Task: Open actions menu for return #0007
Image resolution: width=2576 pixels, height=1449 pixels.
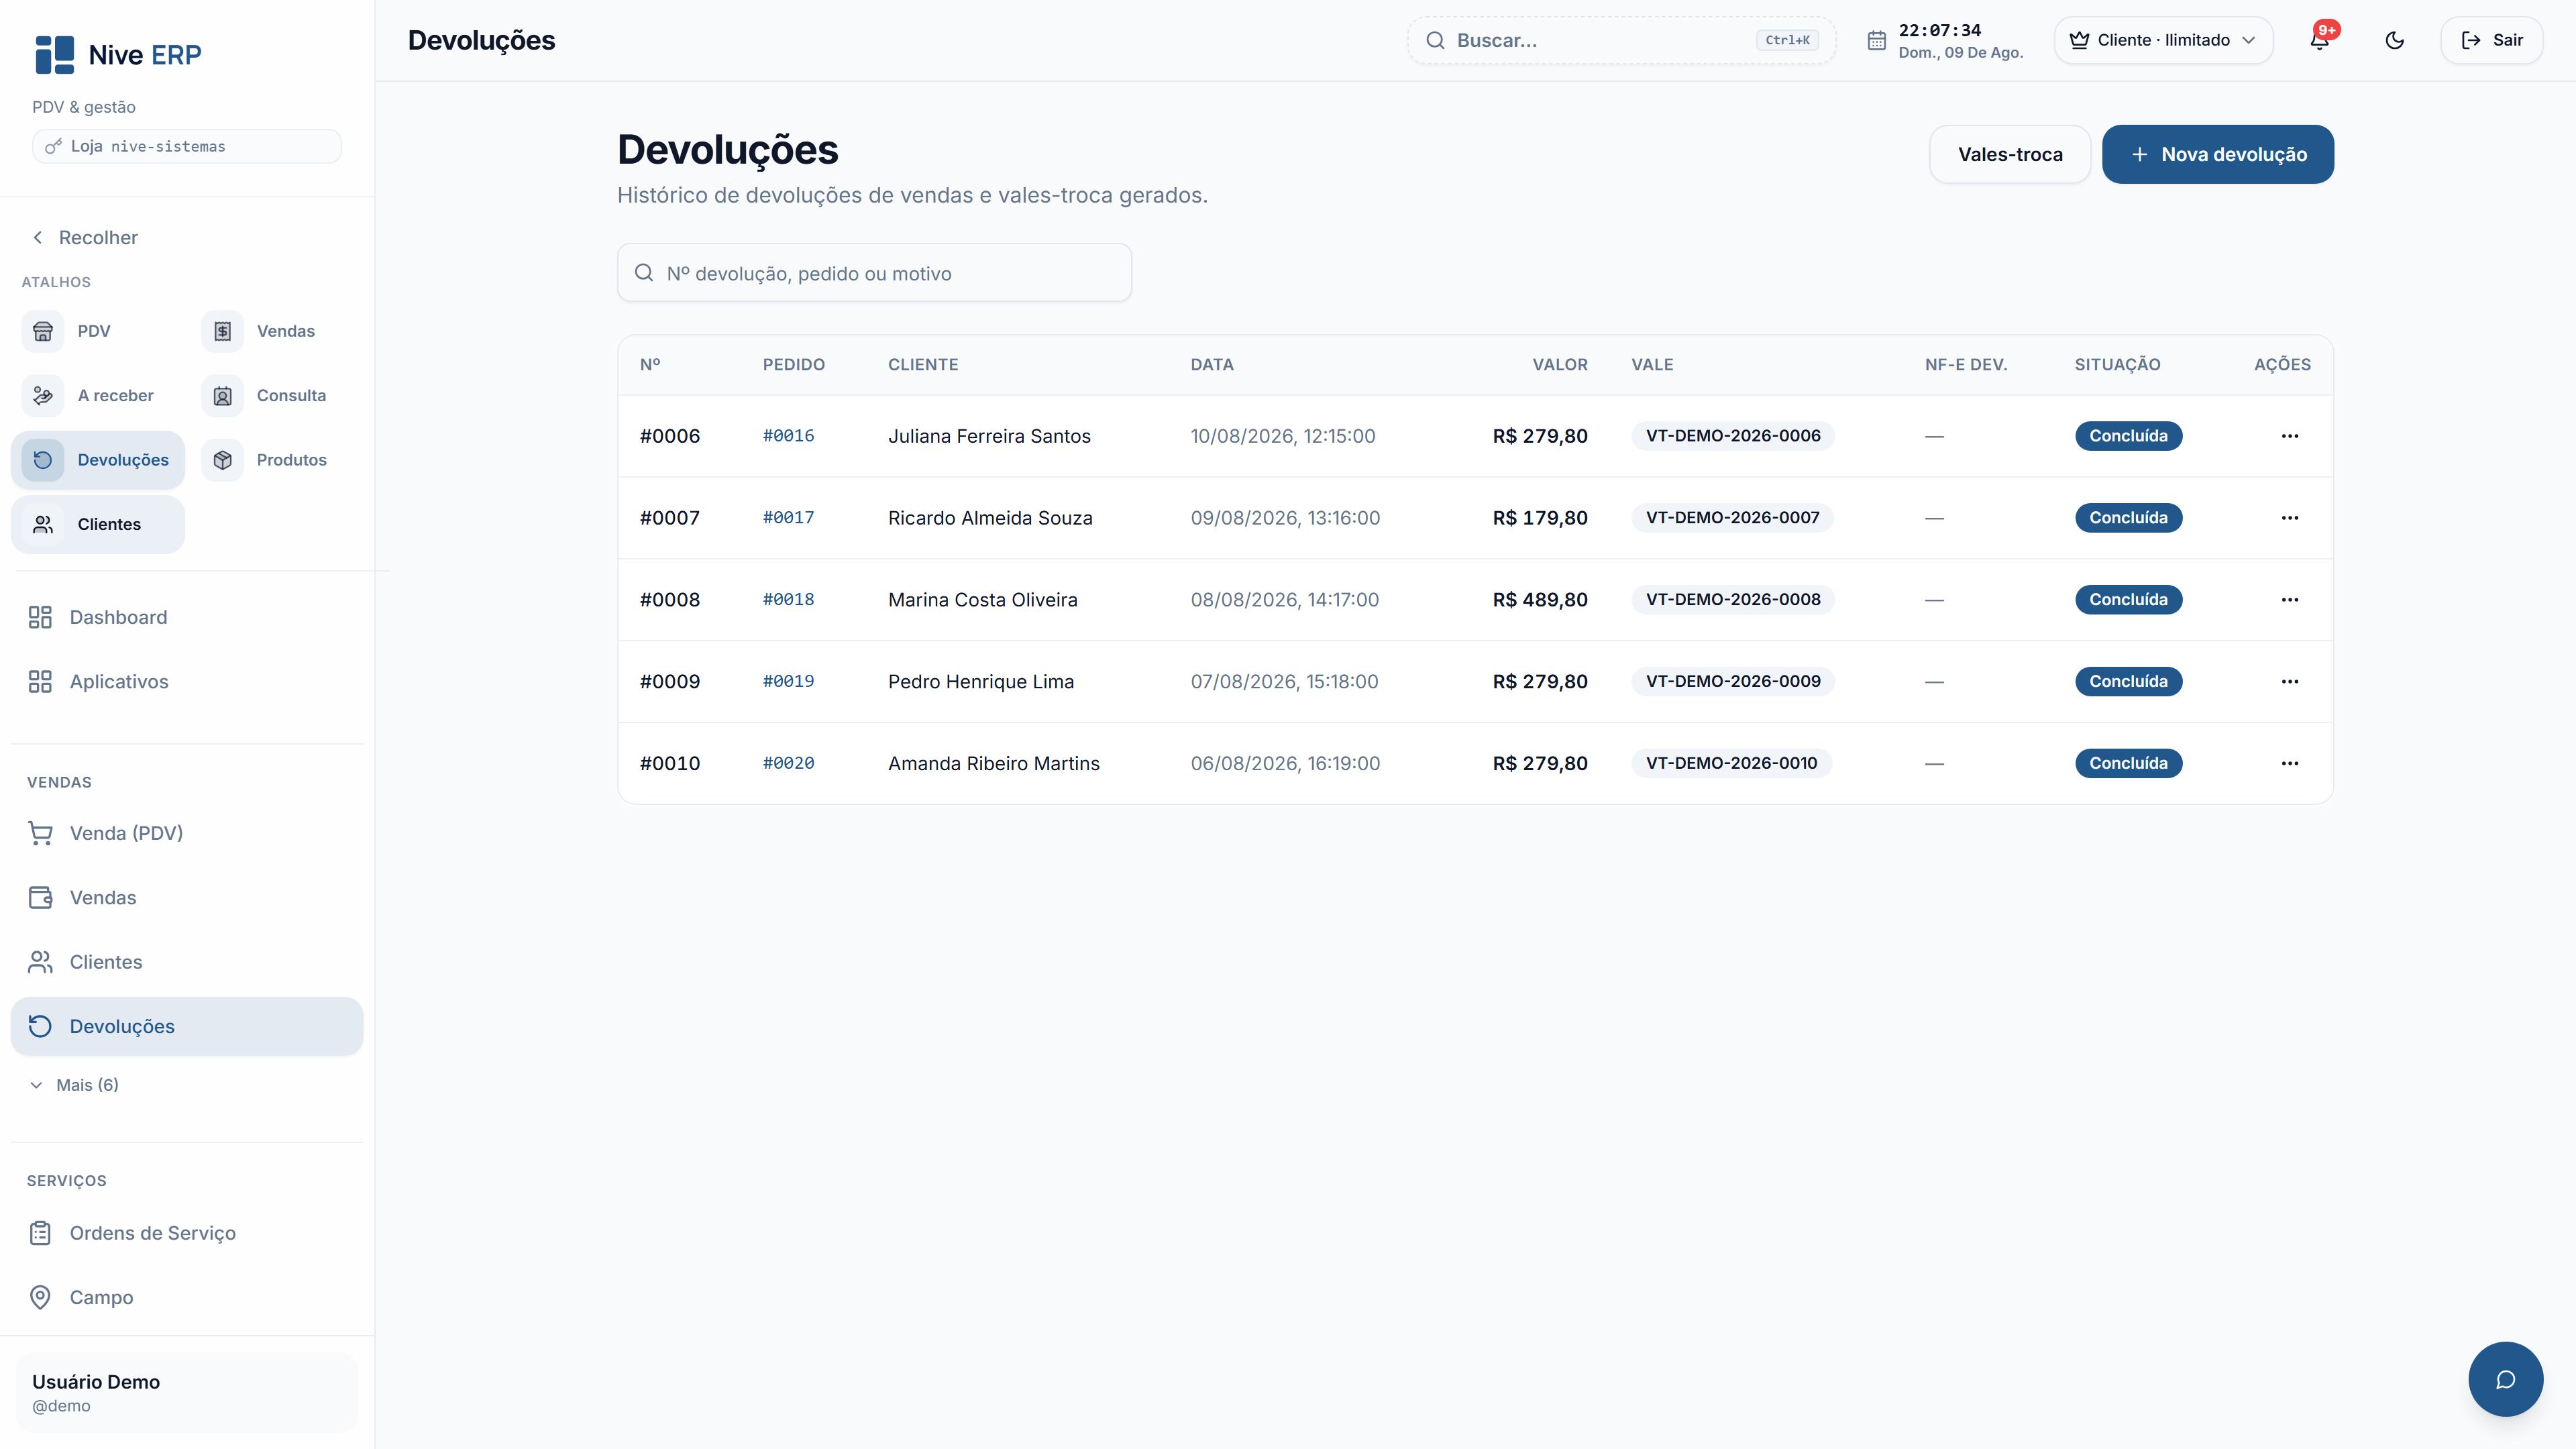Action: [2290, 518]
